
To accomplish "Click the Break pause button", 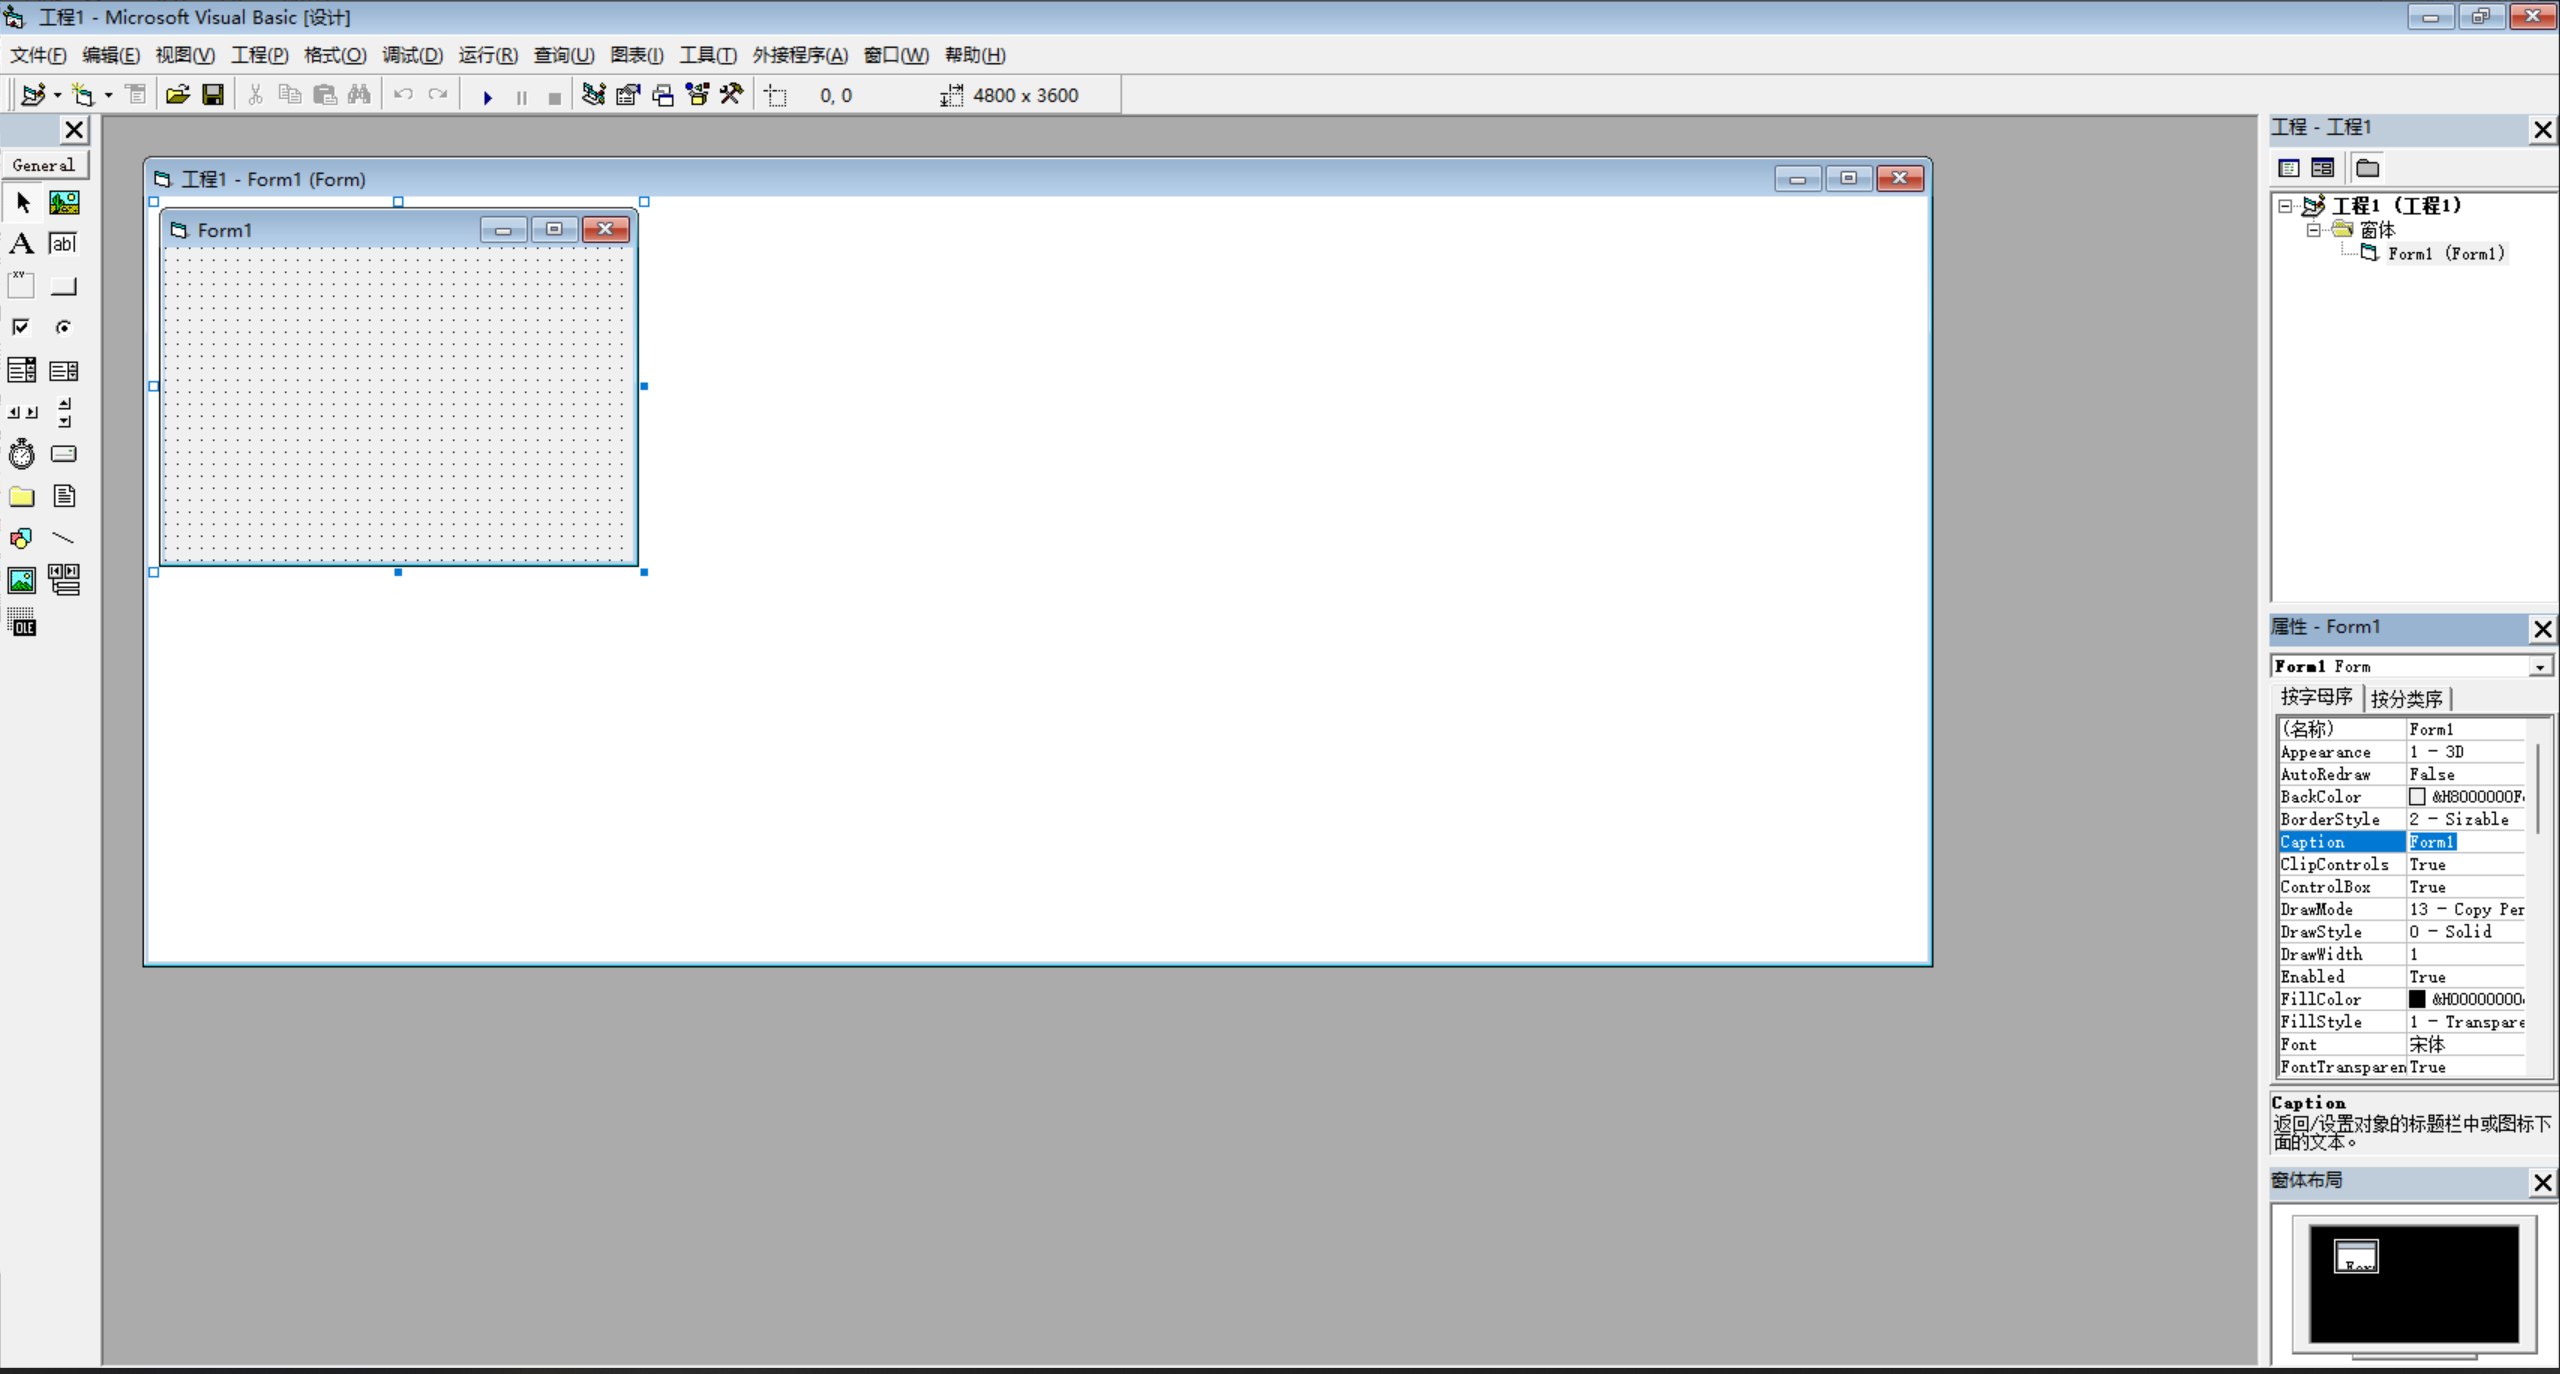I will (x=521, y=97).
